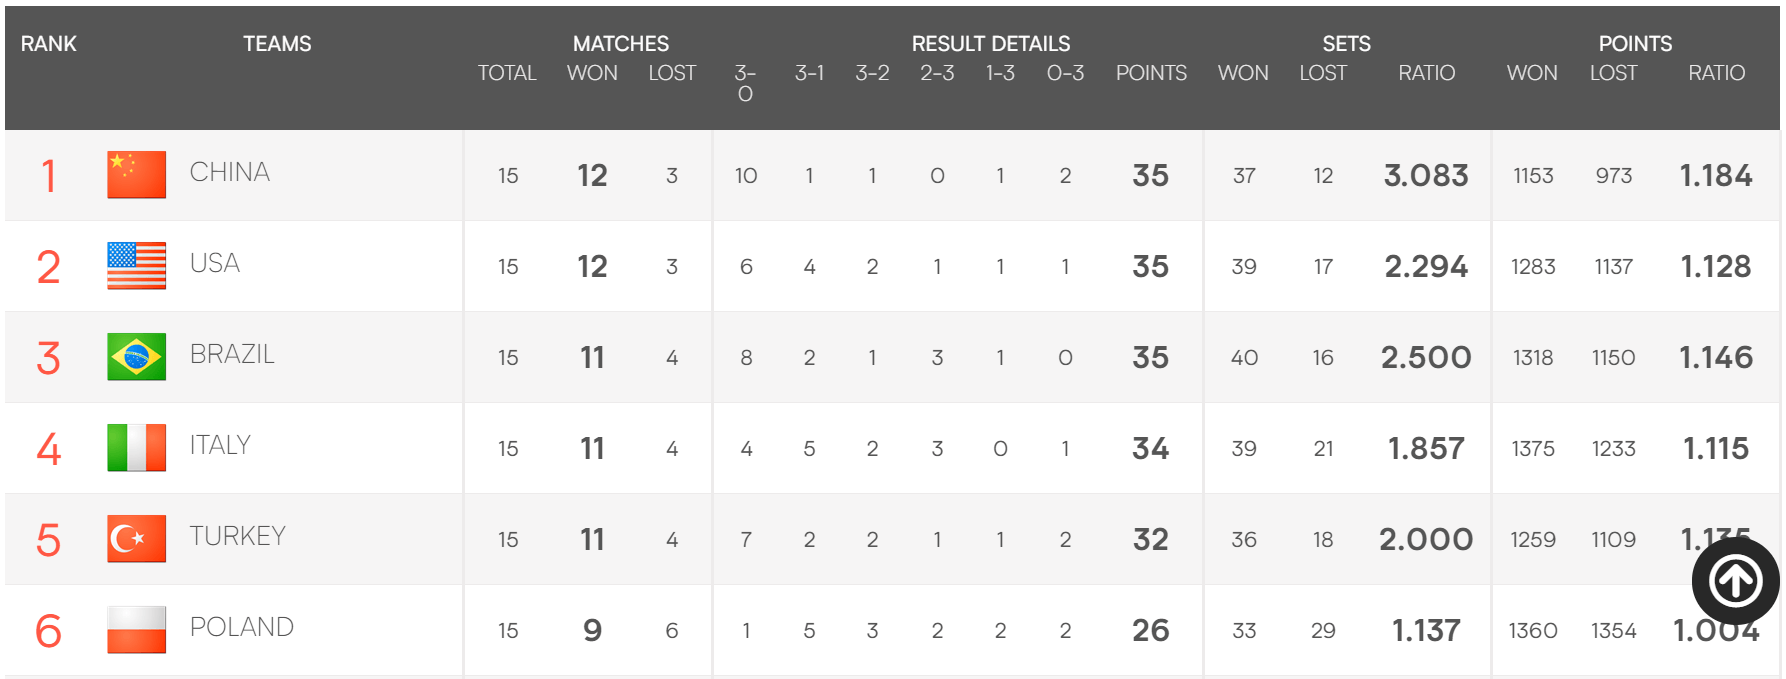1786x679 pixels.
Task: Click the RANK column header
Action: pyautogui.click(x=48, y=44)
